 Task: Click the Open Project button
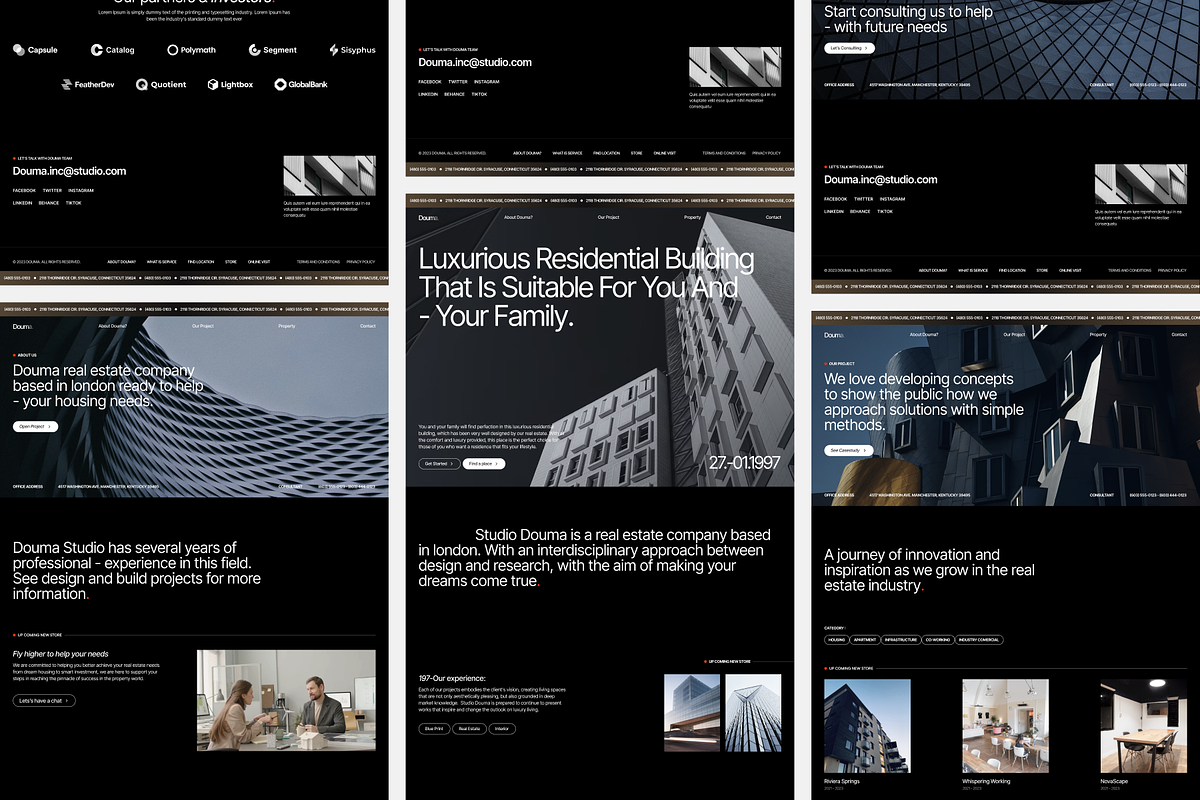pos(35,427)
